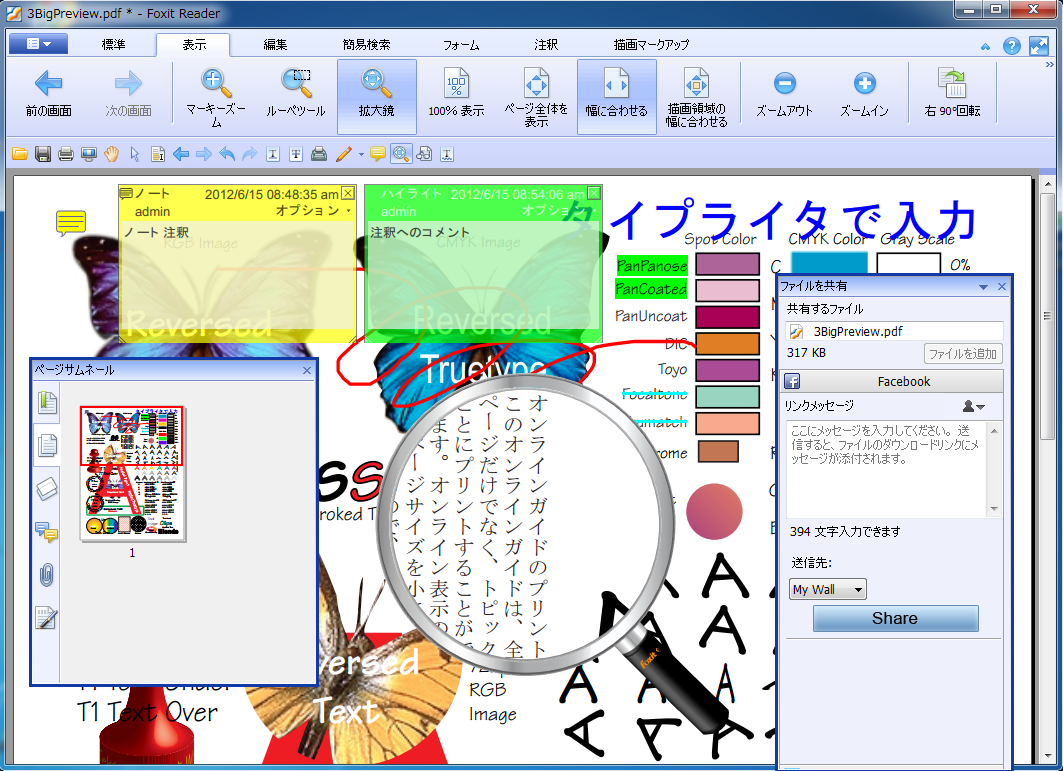Show page thumbnails panel icon in sidebar
1063x771 pixels.
click(47, 446)
